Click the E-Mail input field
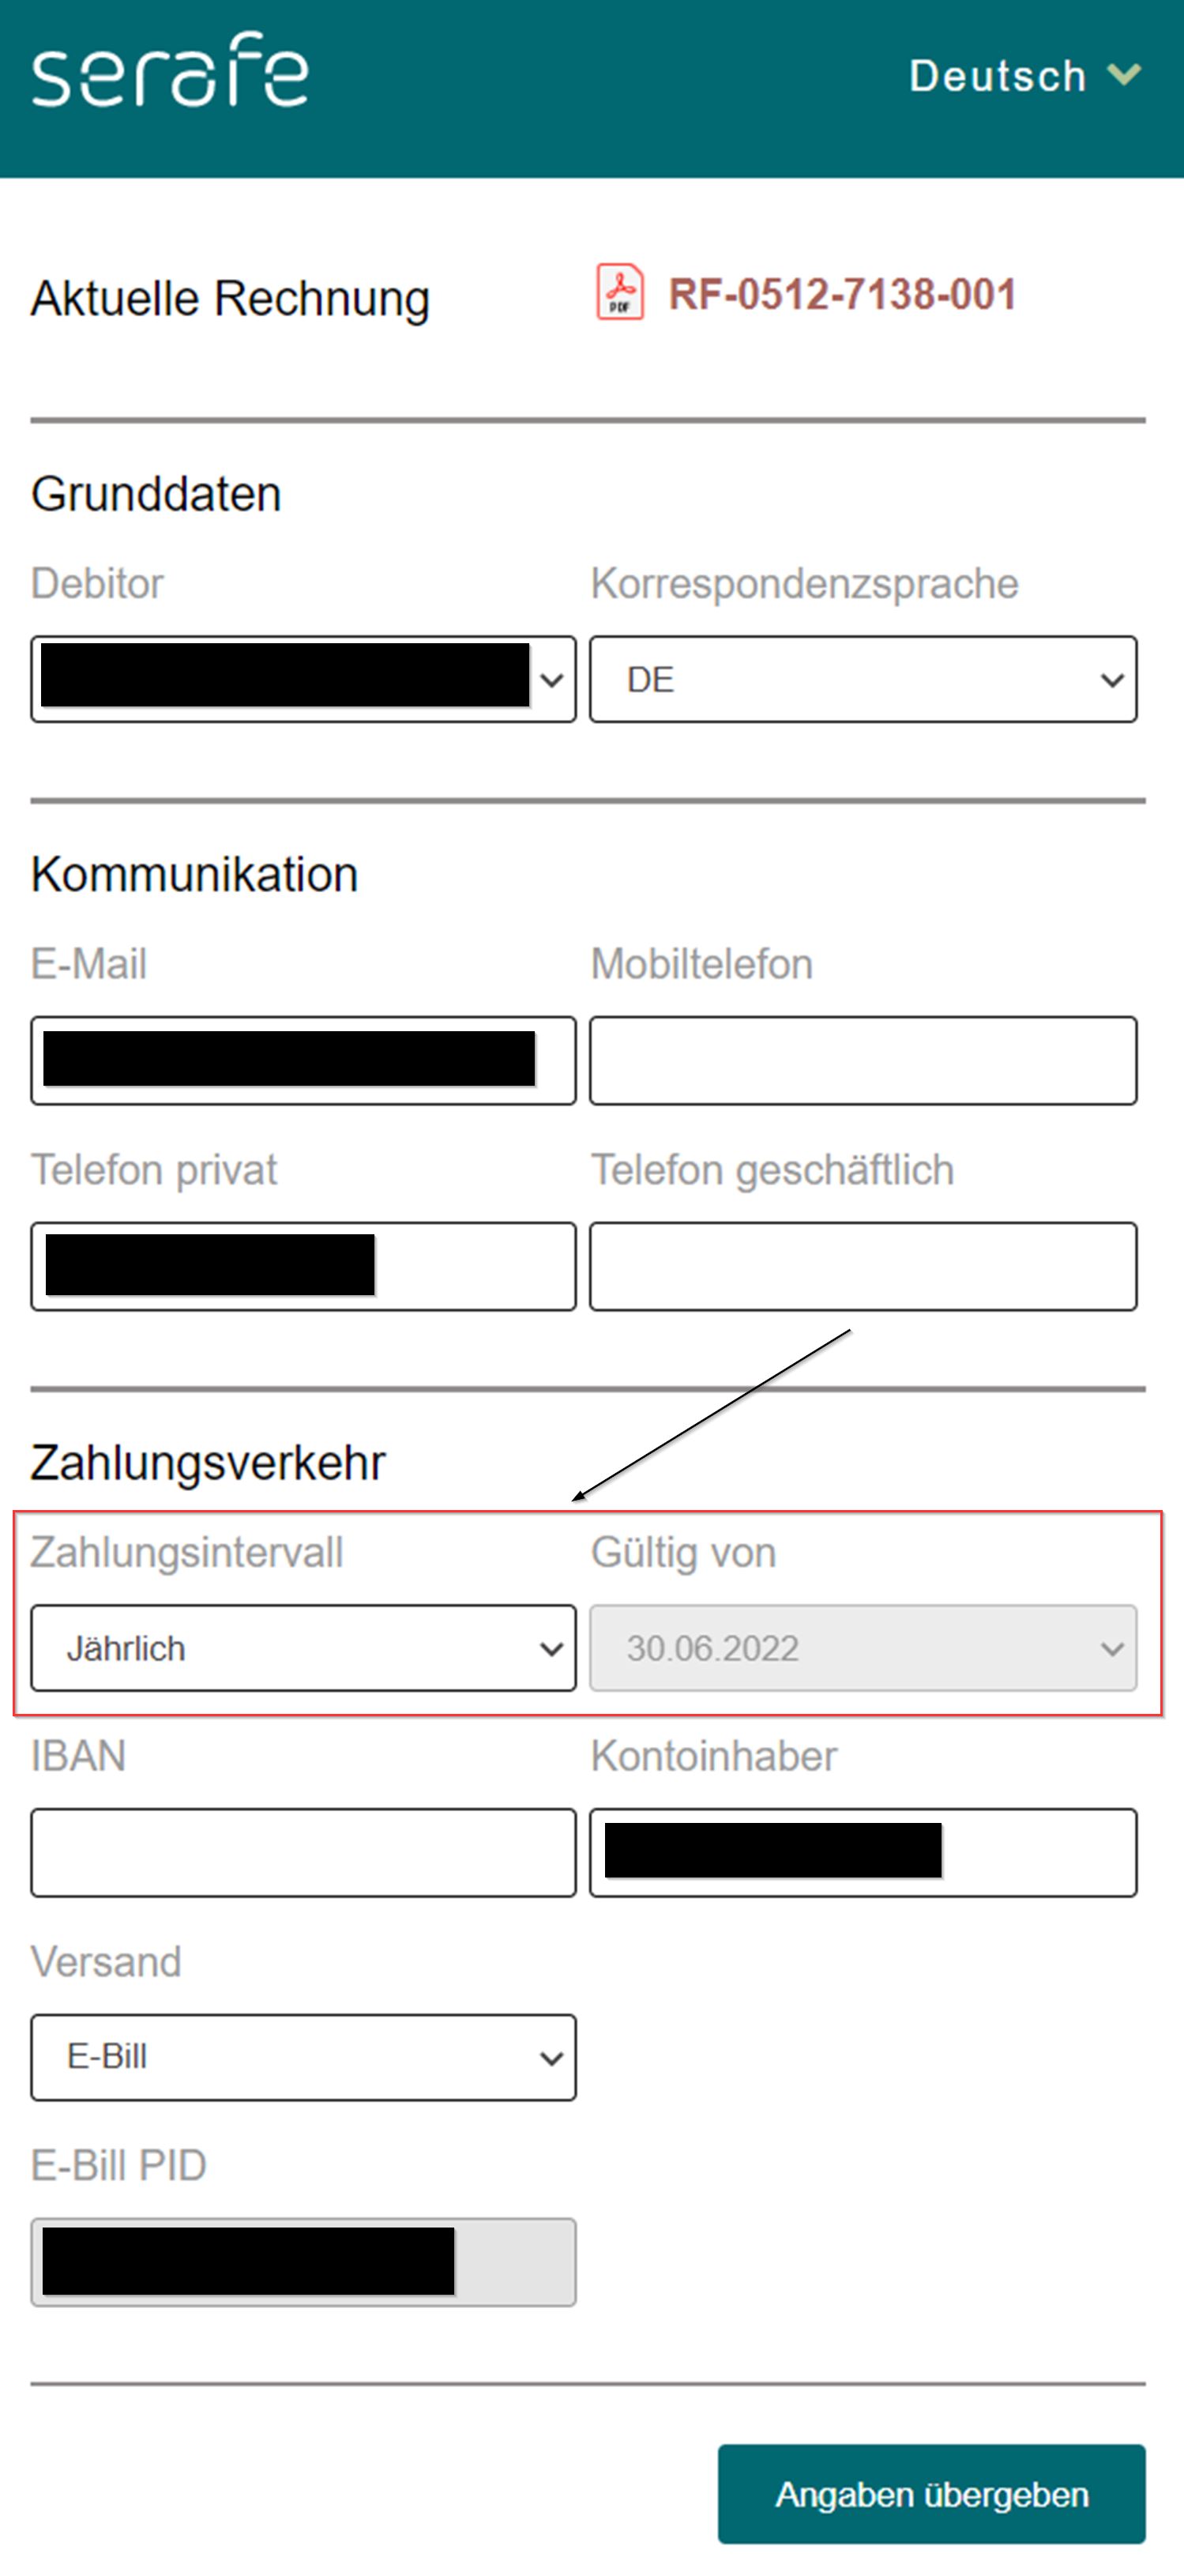This screenshot has height=2576, width=1184. pyautogui.click(x=303, y=1060)
